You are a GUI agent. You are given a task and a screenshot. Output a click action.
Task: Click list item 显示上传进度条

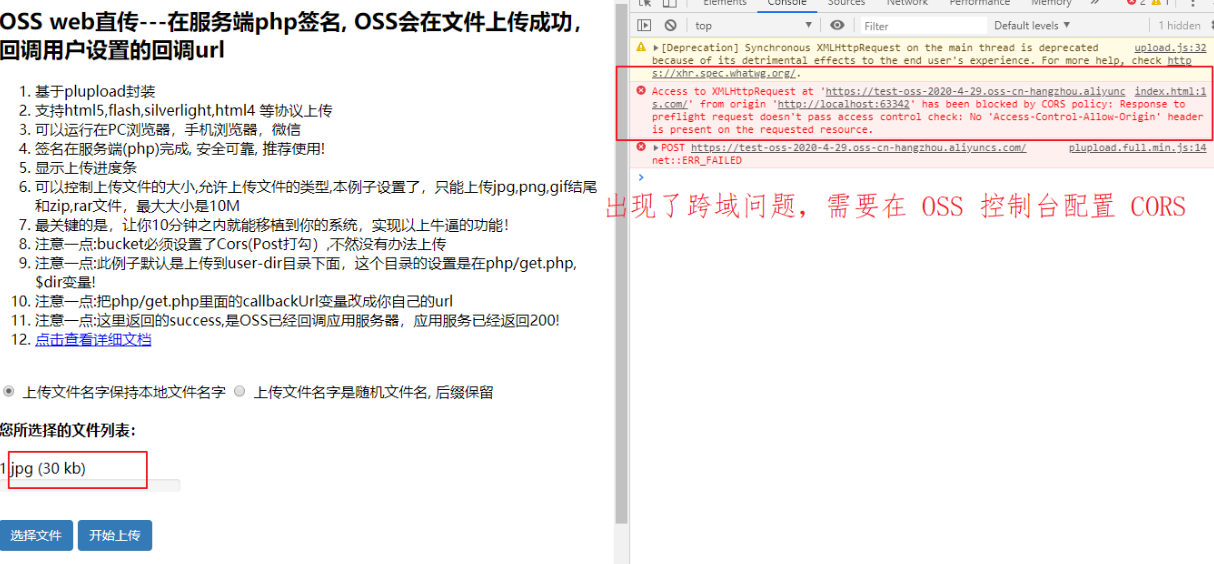pos(86,167)
